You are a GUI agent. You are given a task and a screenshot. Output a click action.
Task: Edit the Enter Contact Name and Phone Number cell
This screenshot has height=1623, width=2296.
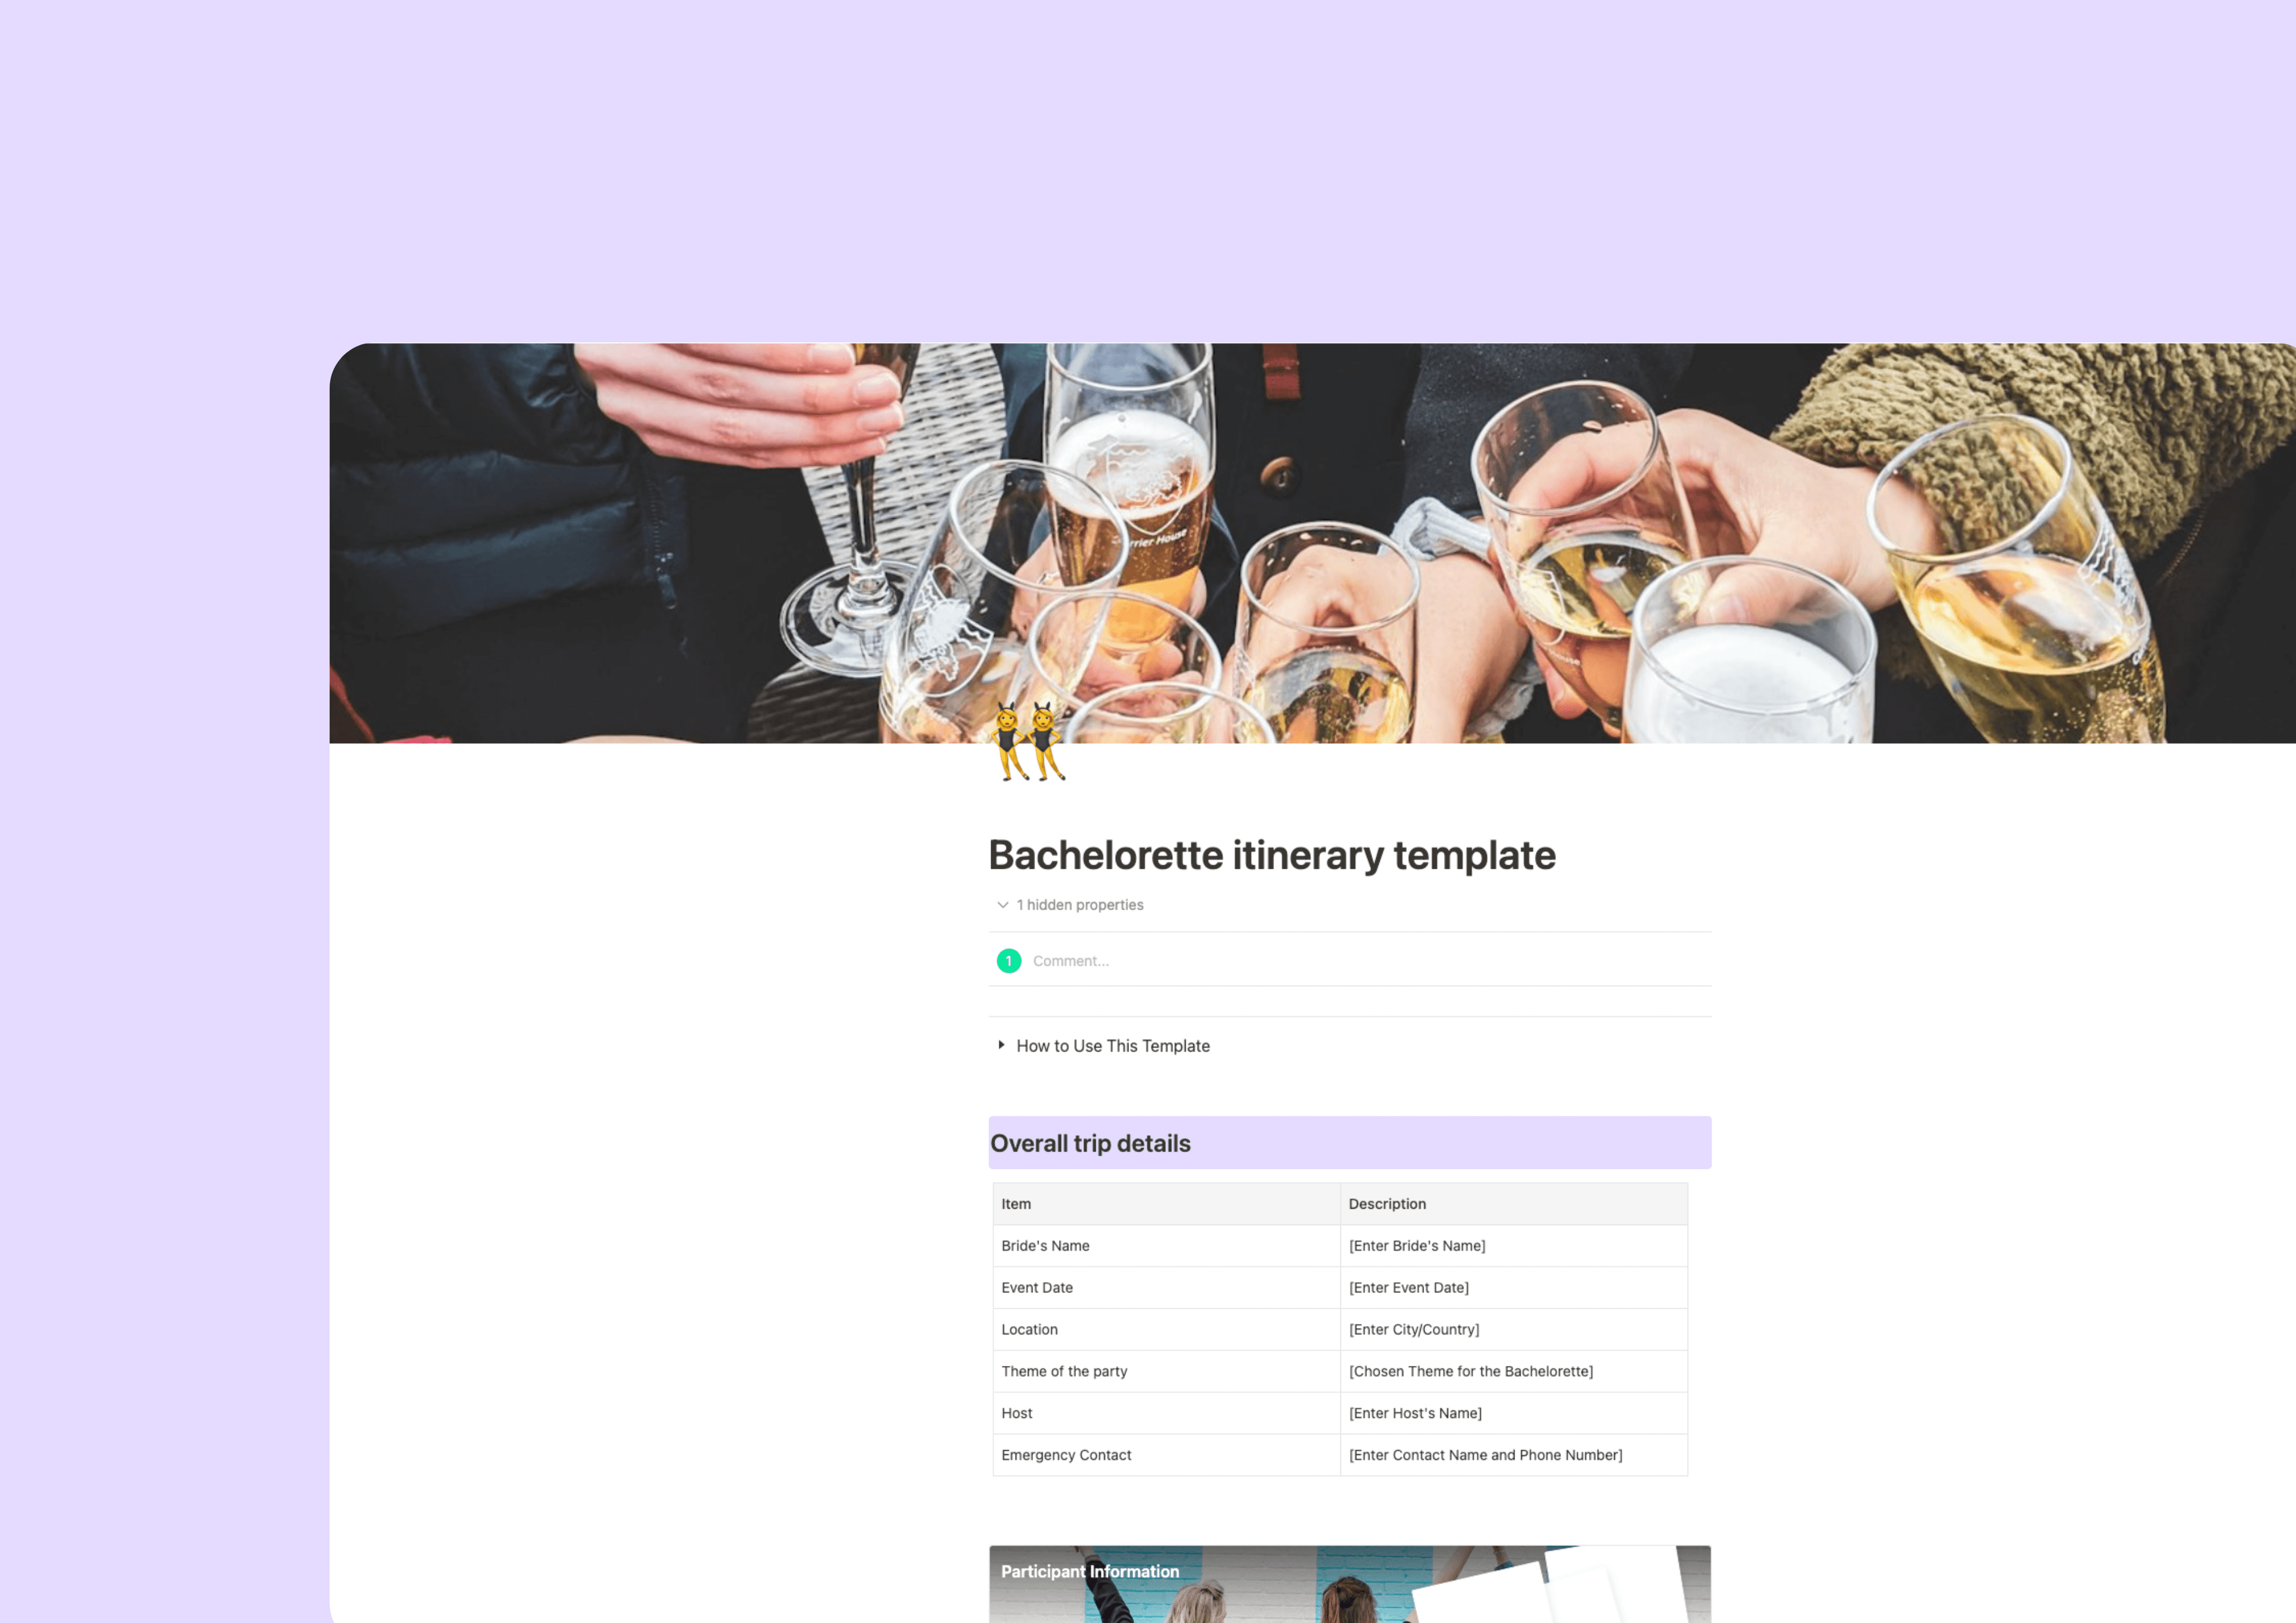click(1514, 1456)
